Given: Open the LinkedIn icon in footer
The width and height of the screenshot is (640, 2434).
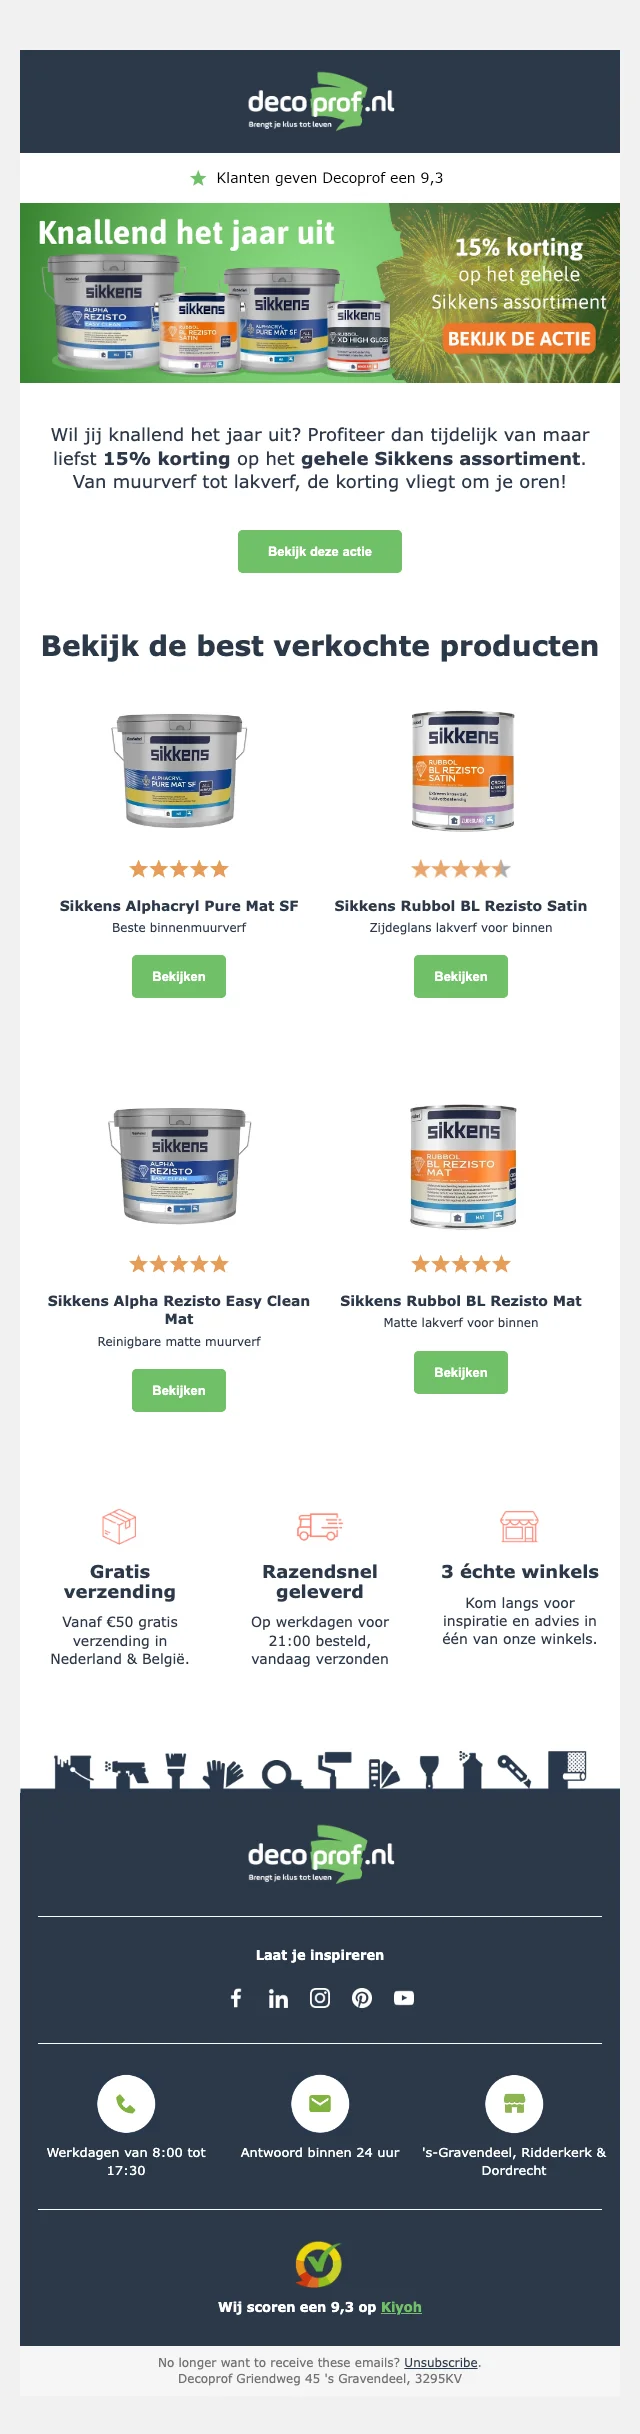Looking at the screenshot, I should pyautogui.click(x=278, y=1998).
